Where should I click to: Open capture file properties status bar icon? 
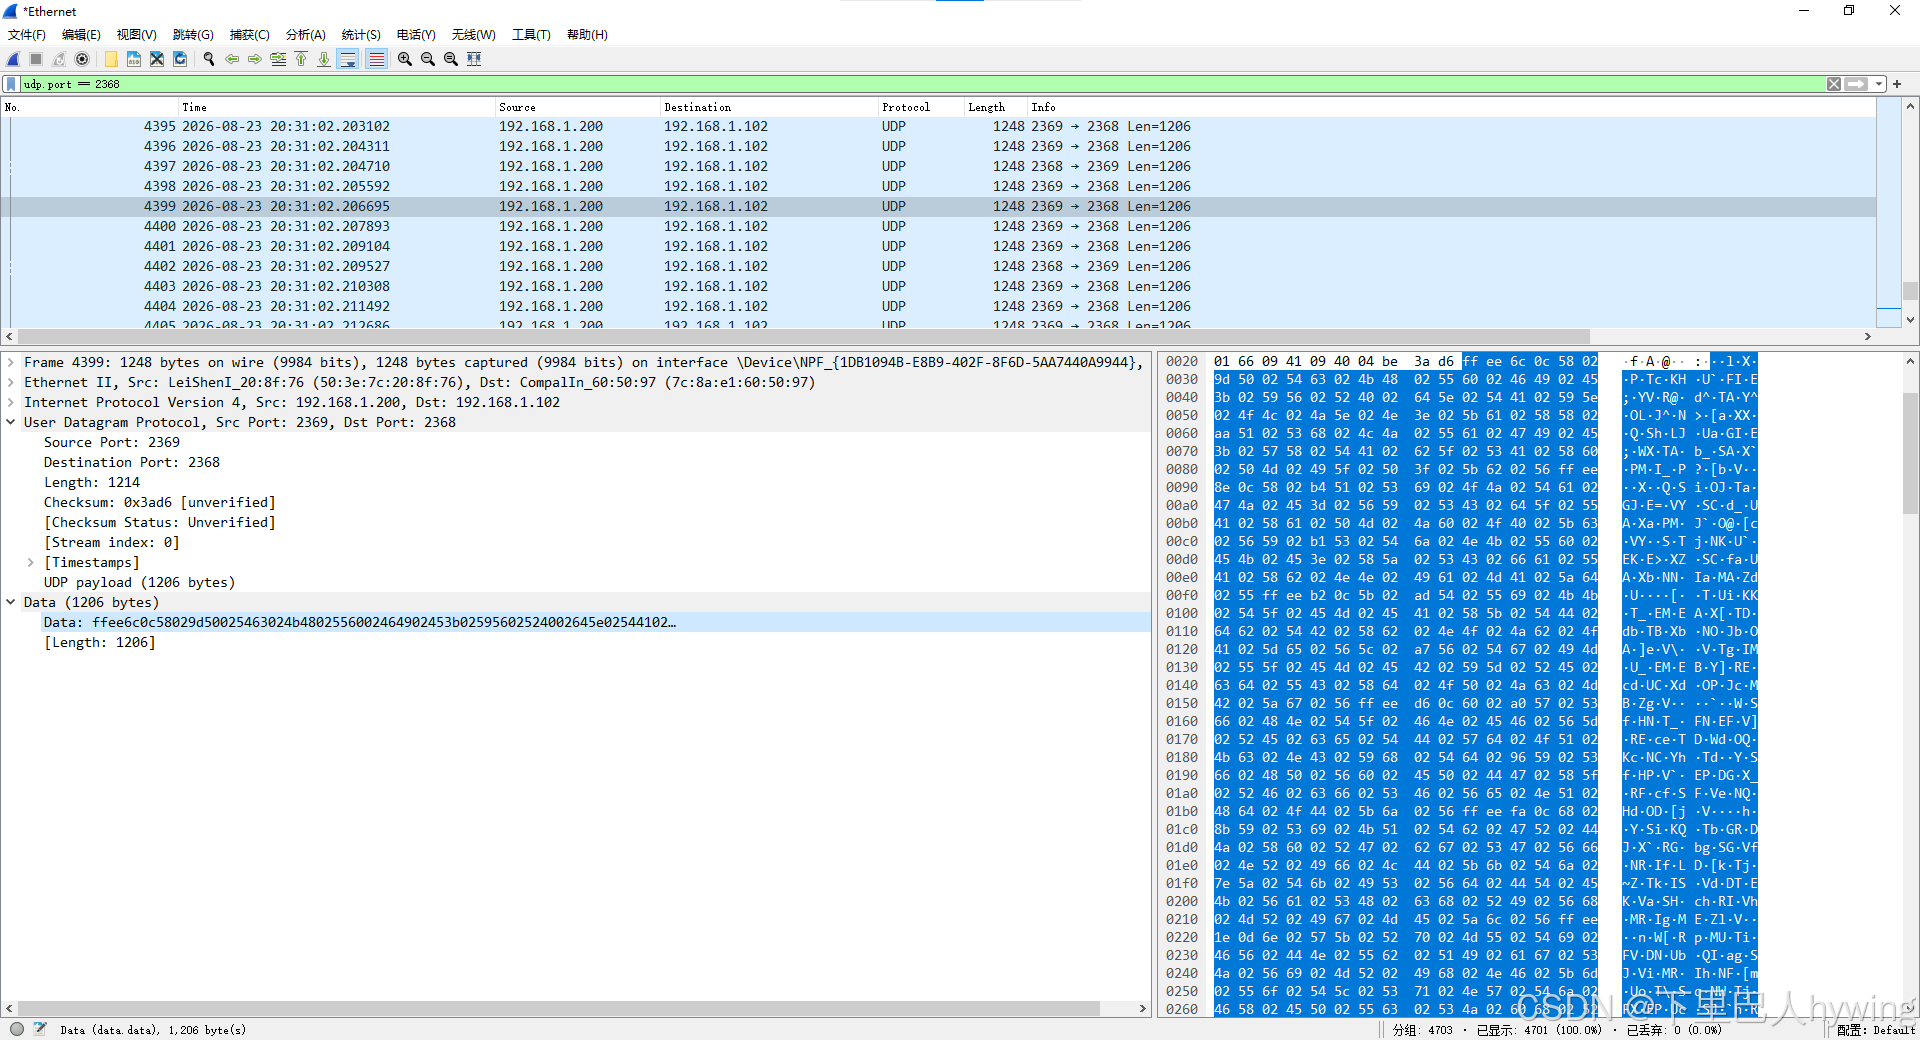pyautogui.click(x=40, y=1029)
